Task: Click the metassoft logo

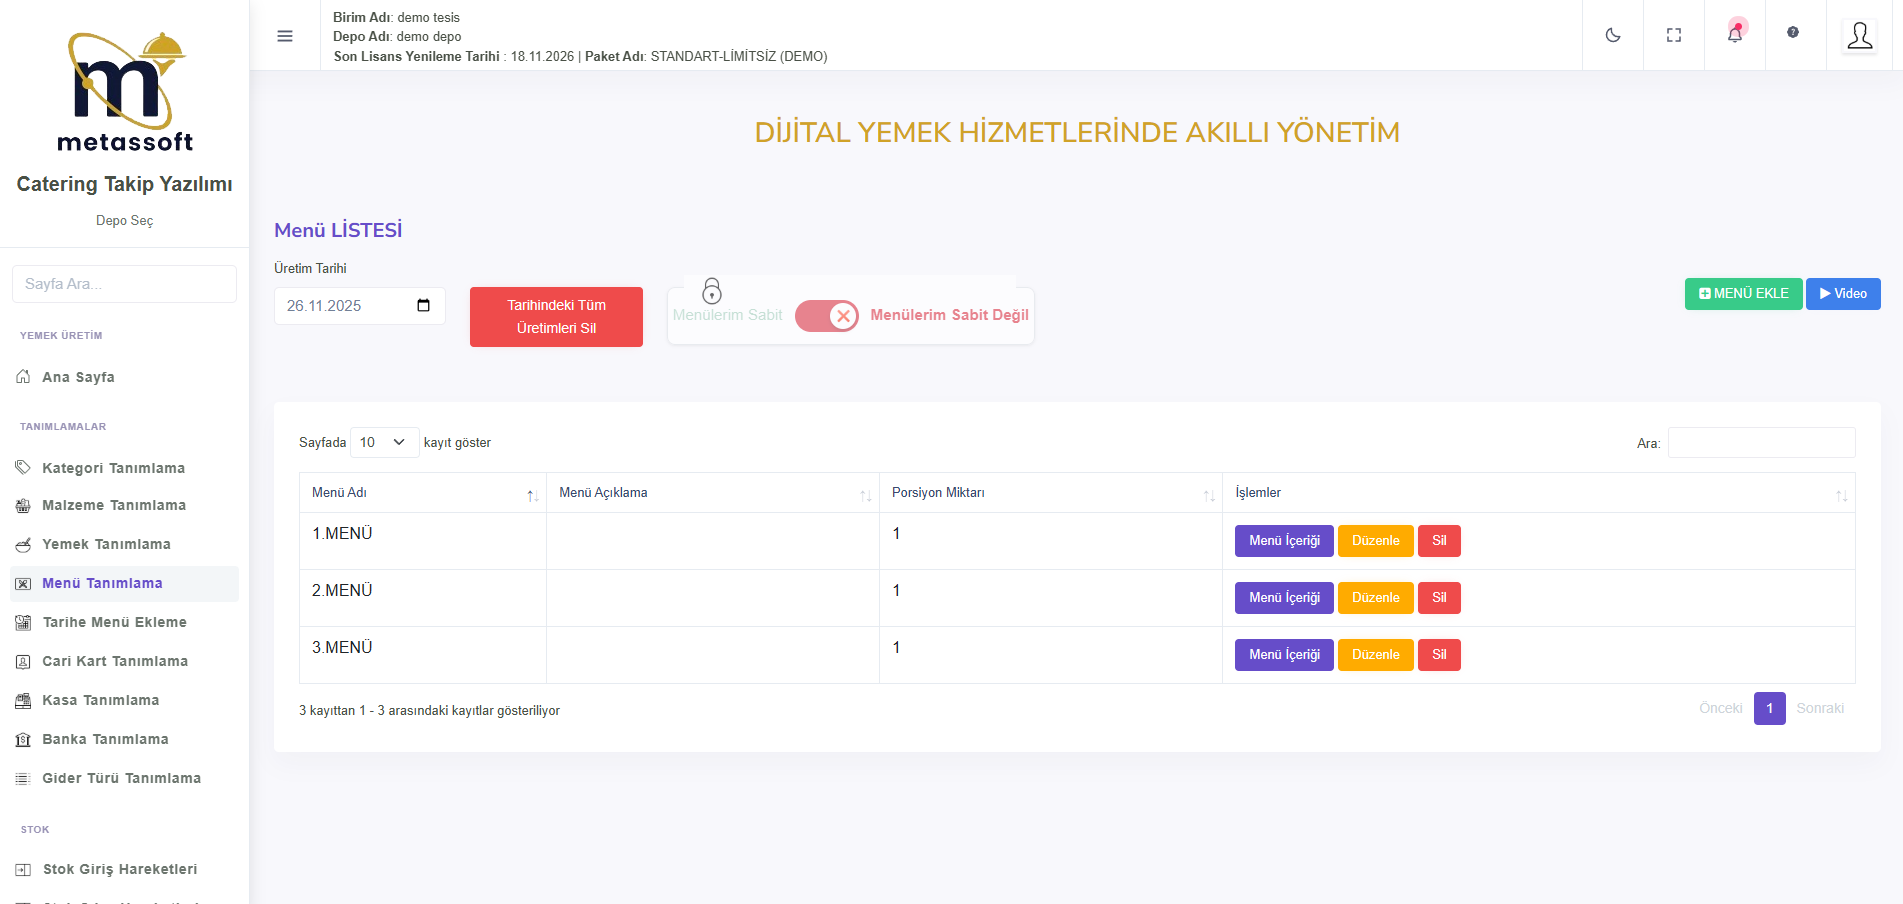Action: click(125, 92)
